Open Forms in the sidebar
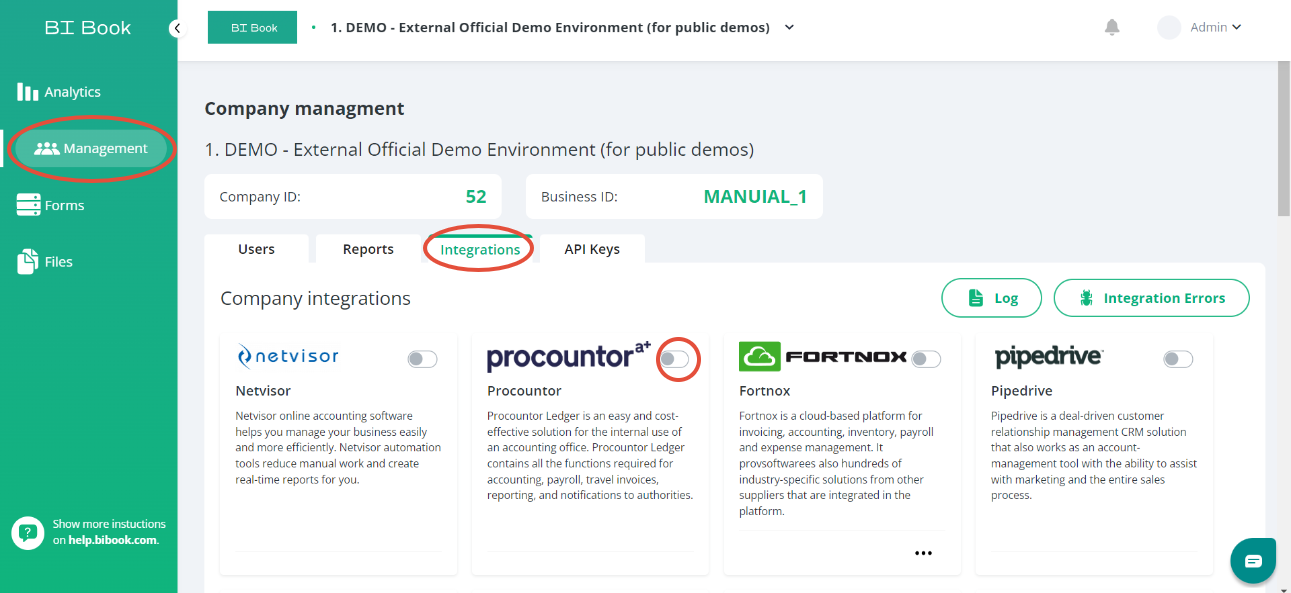 click(x=51, y=205)
